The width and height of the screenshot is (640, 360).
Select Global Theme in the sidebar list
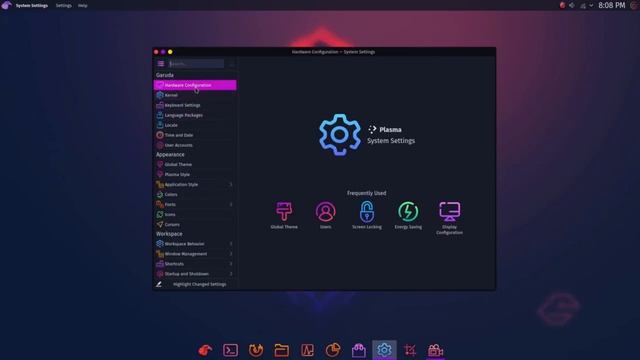tap(195, 164)
